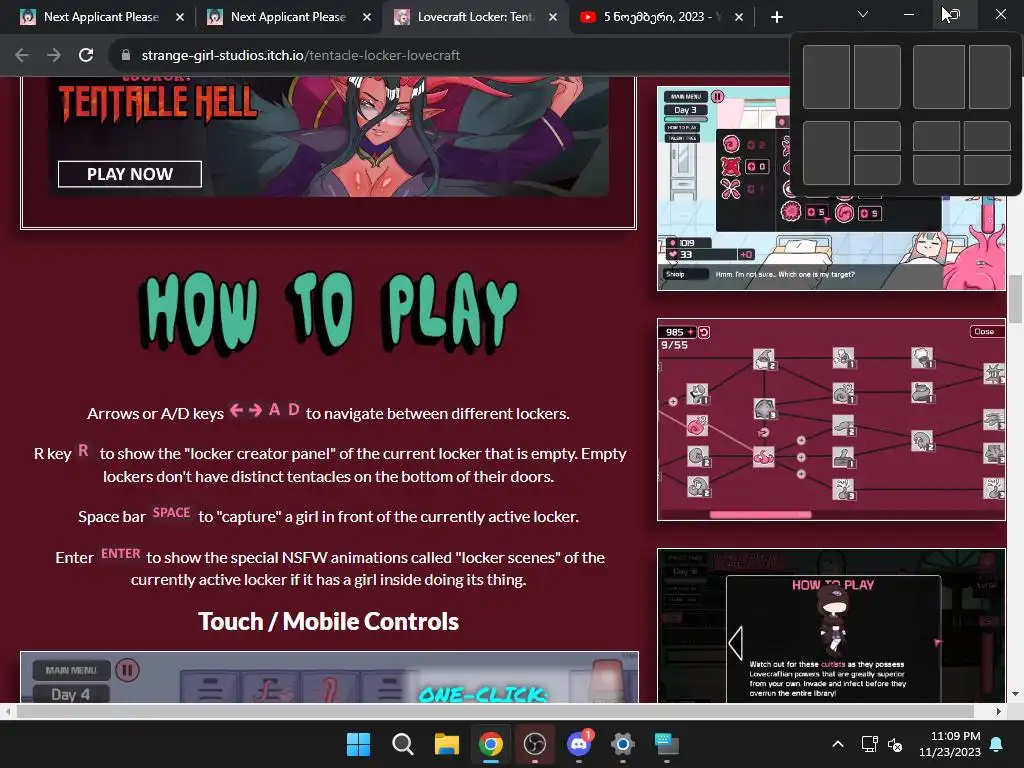1024x768 pixels.
Task: Click the text "Arrows or A/D keys"
Action: pyautogui.click(x=155, y=413)
